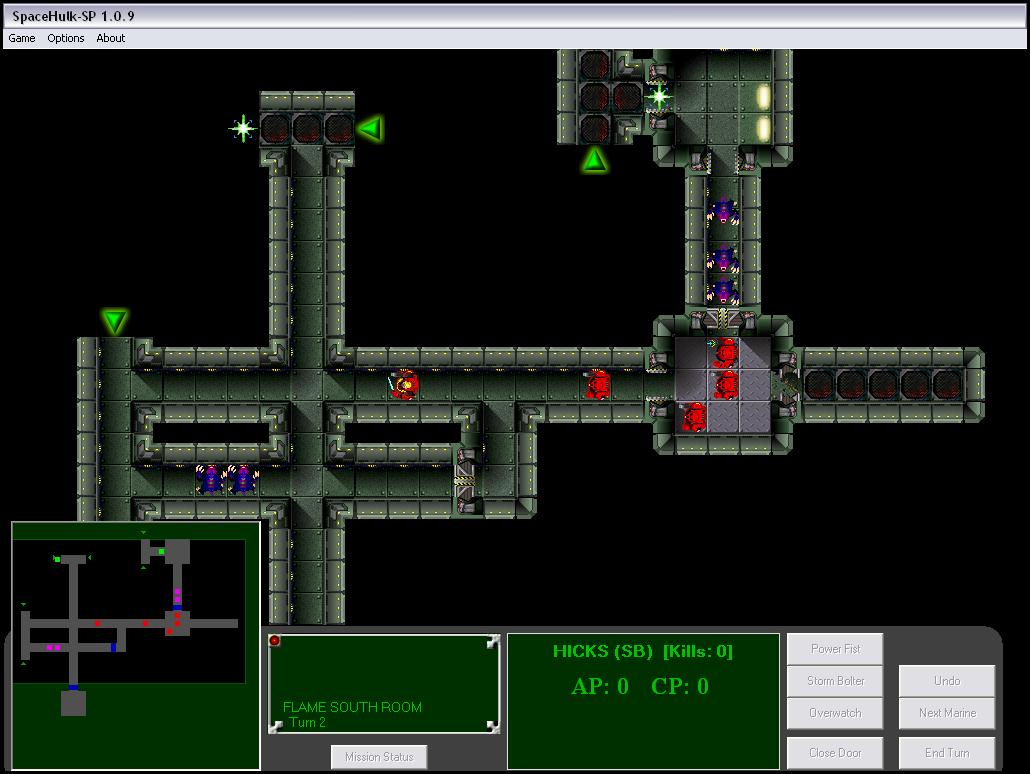Click the AP: 0 value
Screen dimensions: 1030x774
[x=600, y=686]
